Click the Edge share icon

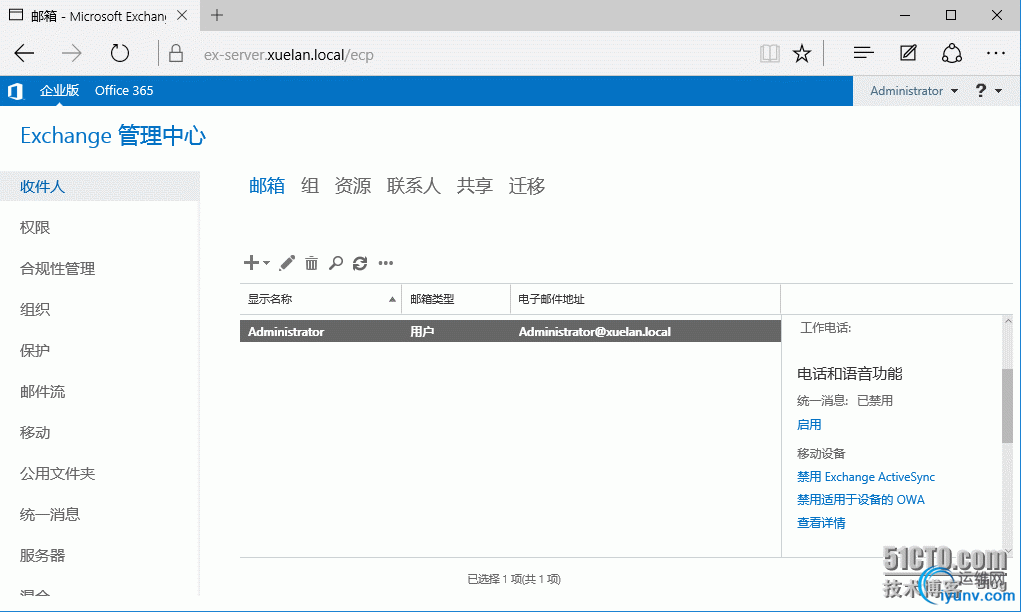pos(952,53)
